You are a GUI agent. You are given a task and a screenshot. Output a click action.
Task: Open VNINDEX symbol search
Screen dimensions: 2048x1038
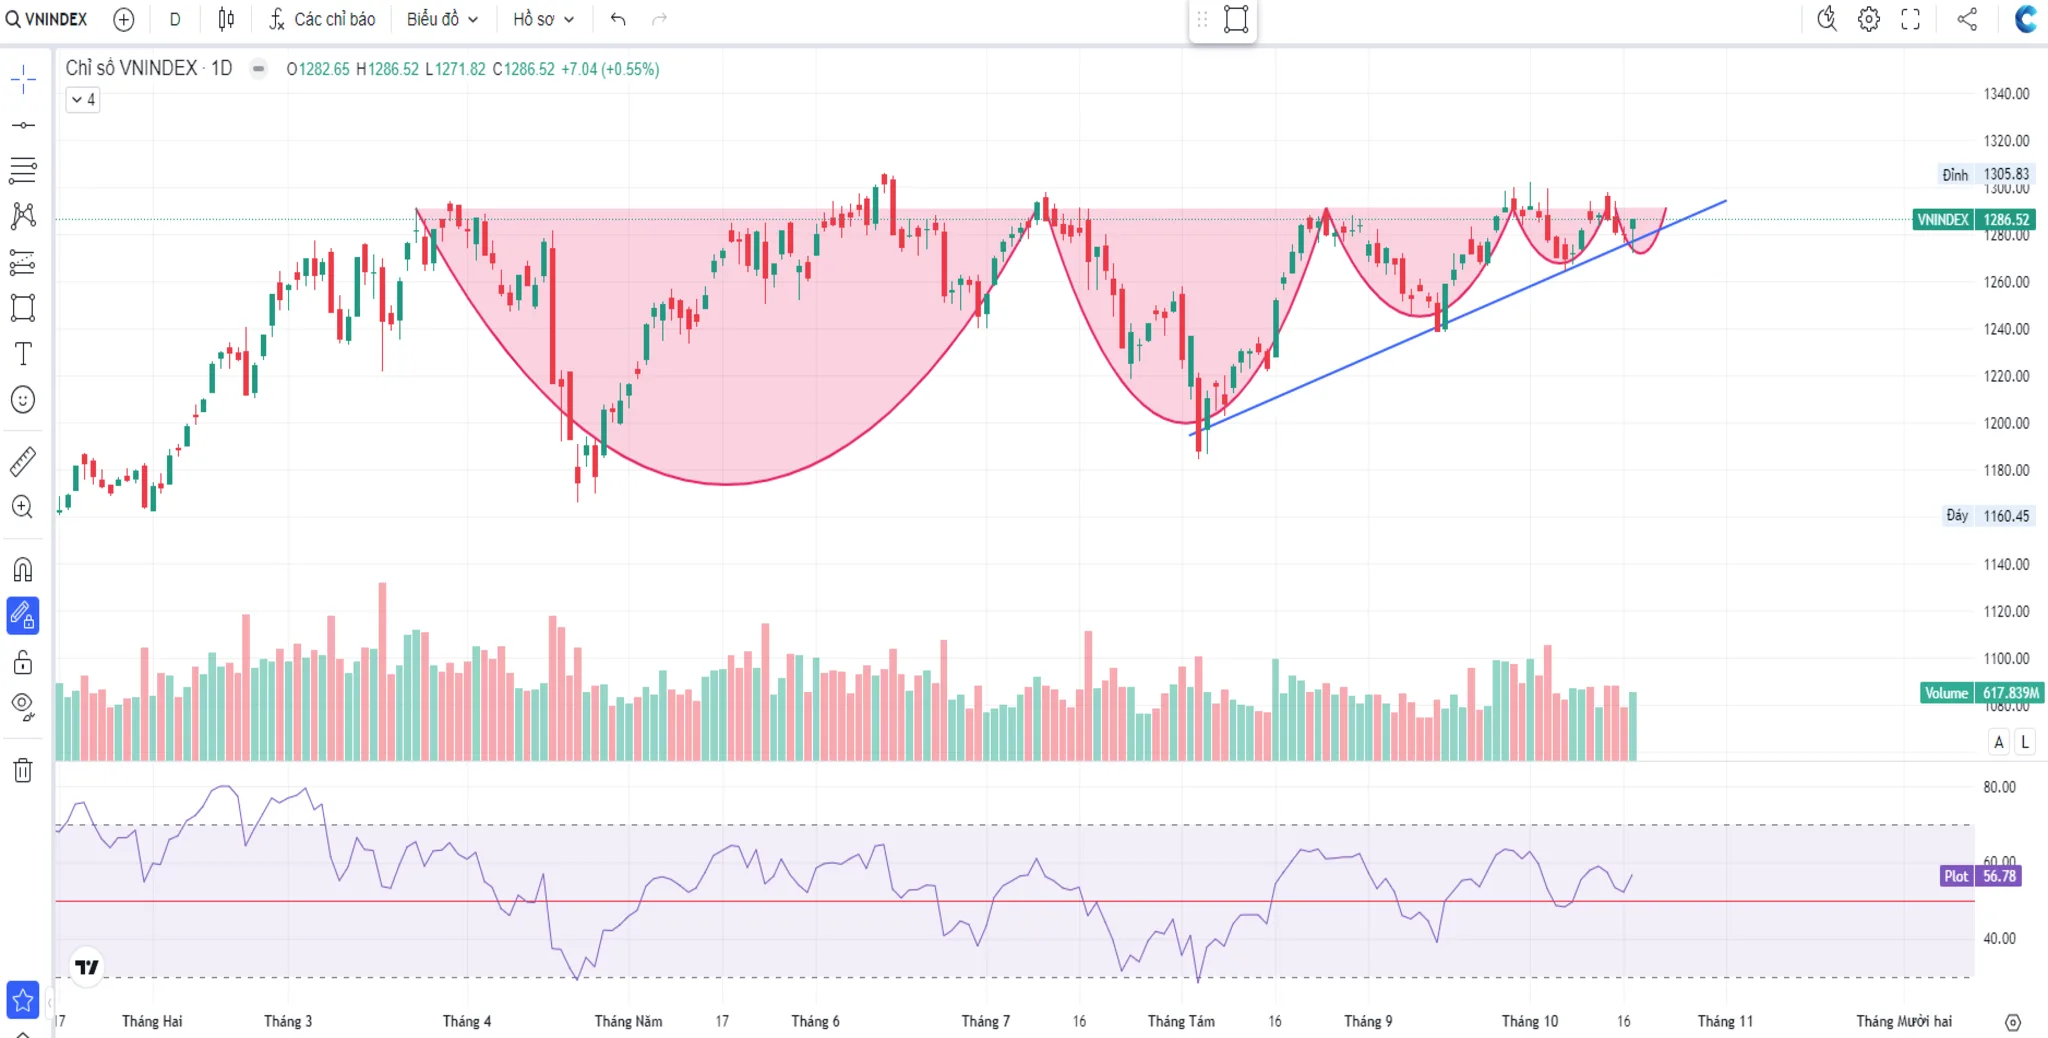click(47, 19)
